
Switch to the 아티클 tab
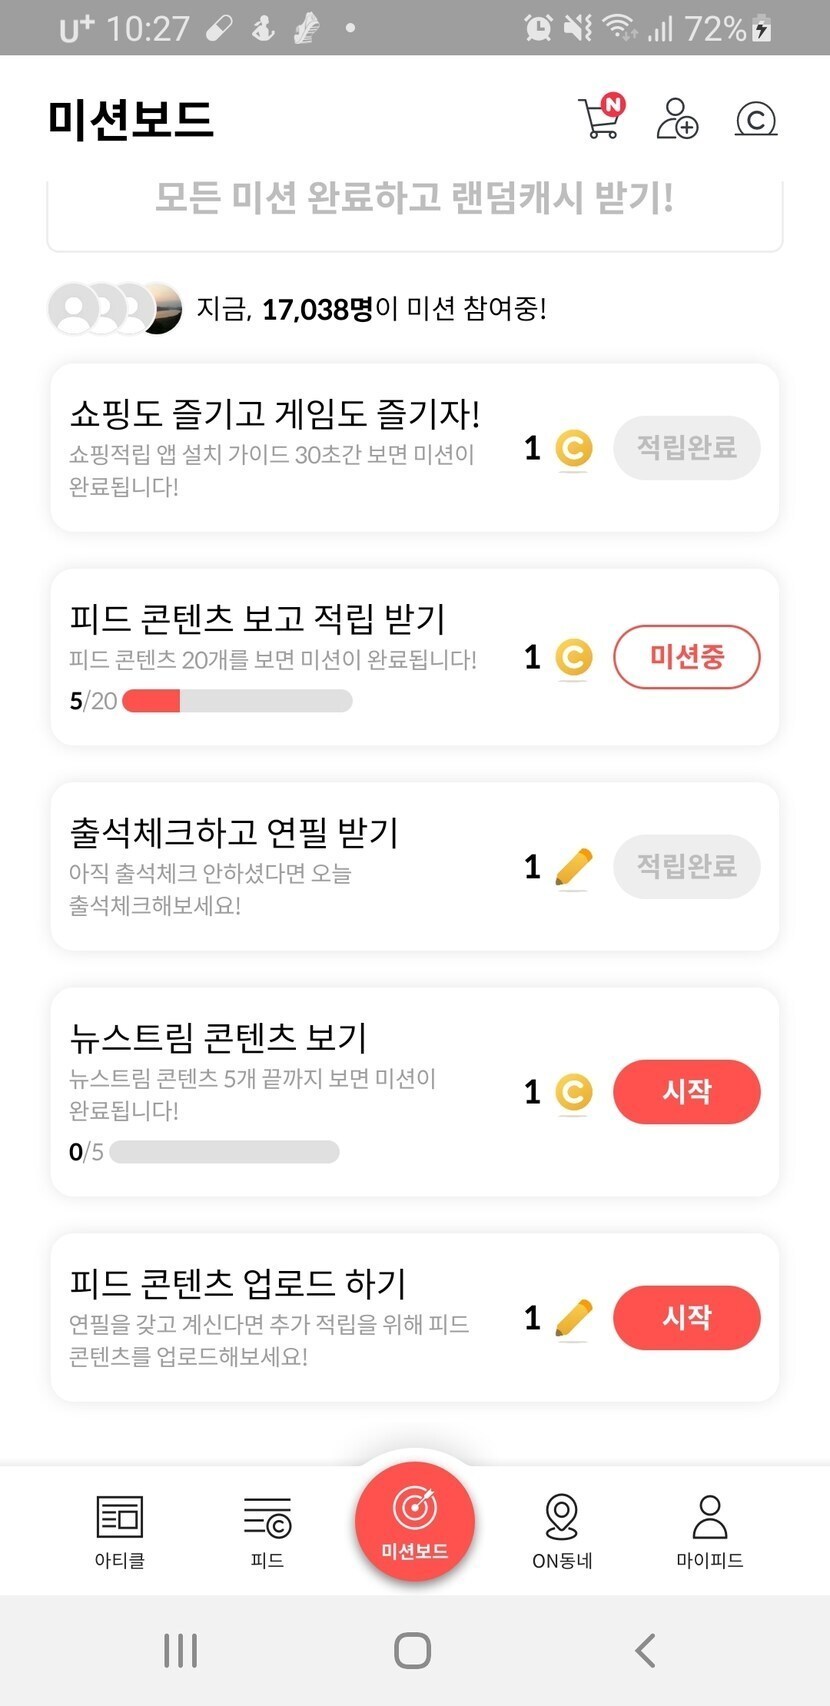click(120, 1530)
